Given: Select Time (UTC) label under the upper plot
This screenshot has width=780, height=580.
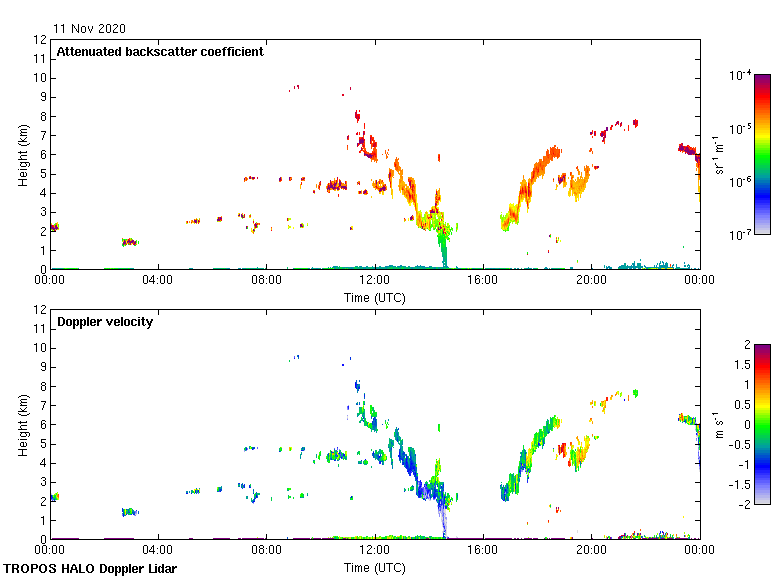Looking at the screenshot, I should (x=374, y=297).
